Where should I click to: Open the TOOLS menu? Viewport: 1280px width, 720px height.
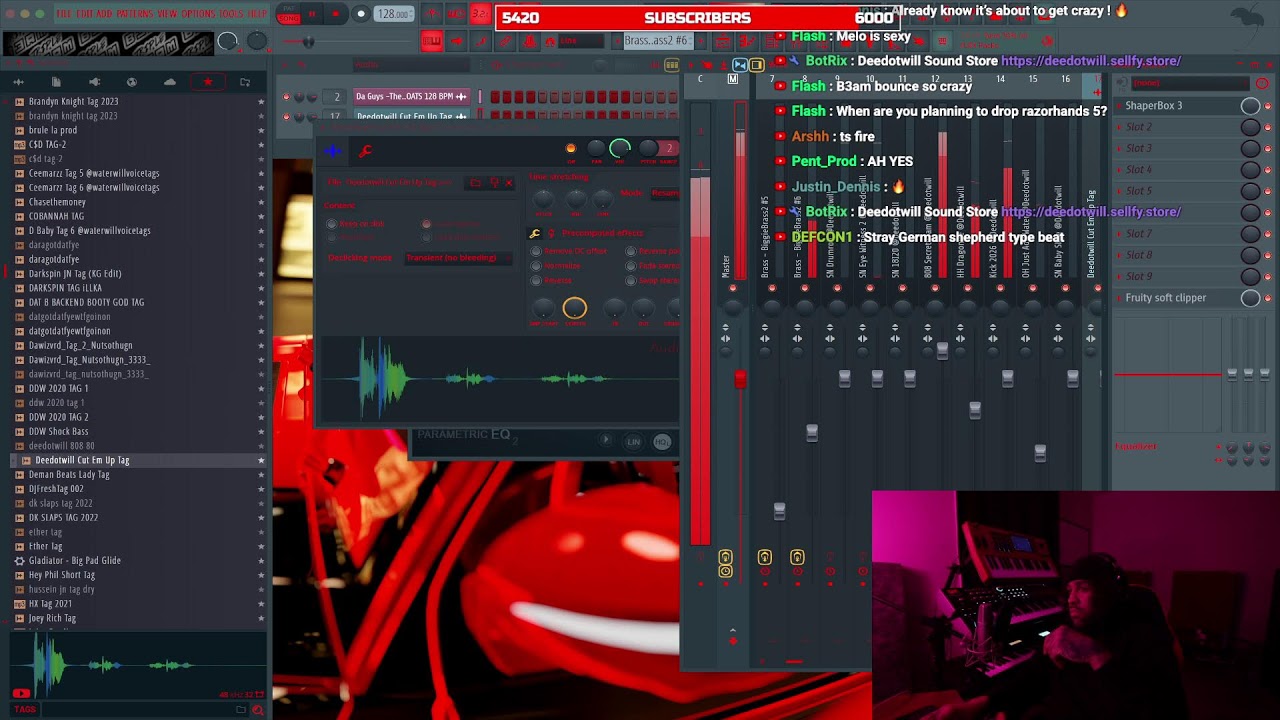coord(231,14)
